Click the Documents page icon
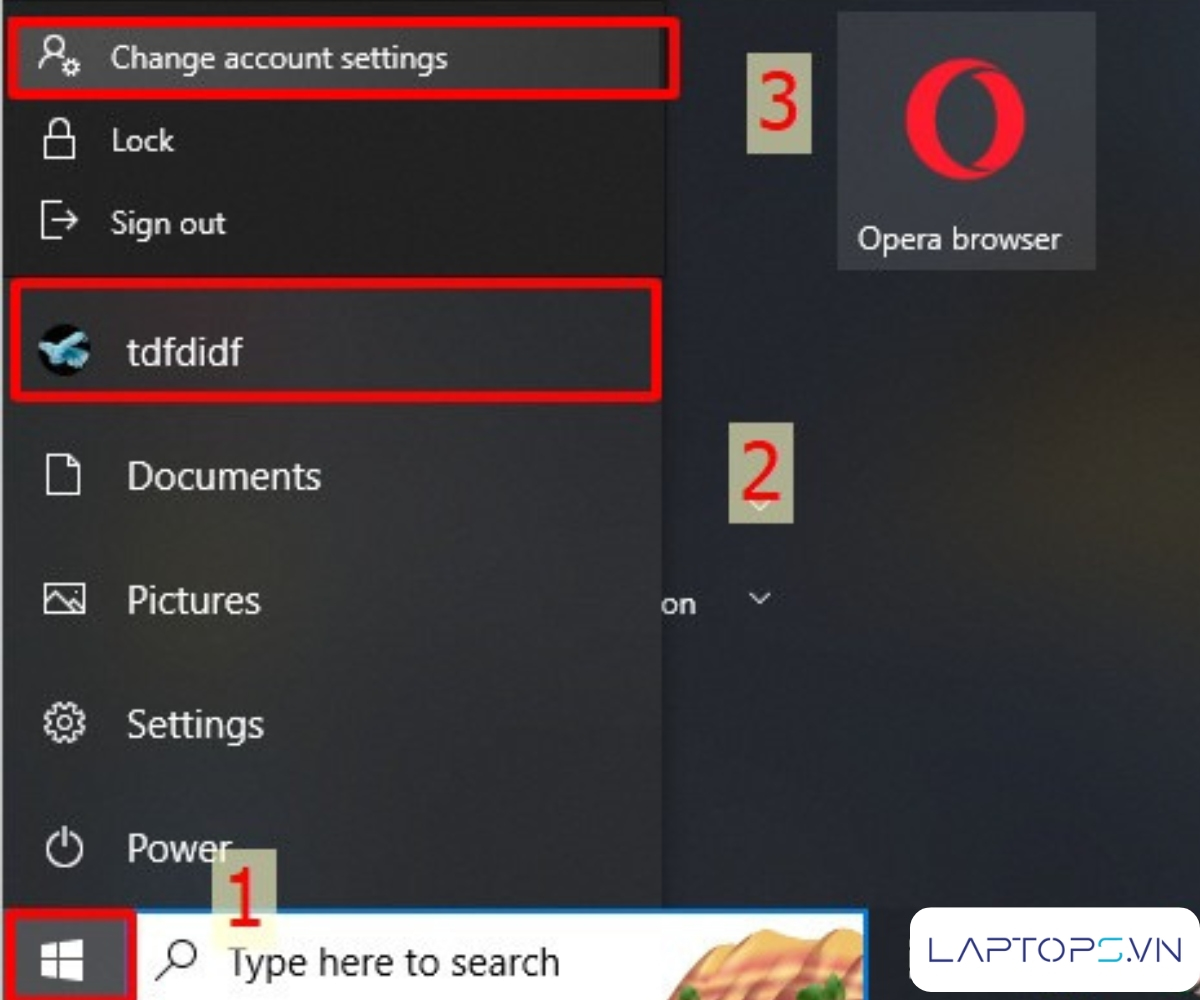1200x1000 pixels. tap(64, 475)
